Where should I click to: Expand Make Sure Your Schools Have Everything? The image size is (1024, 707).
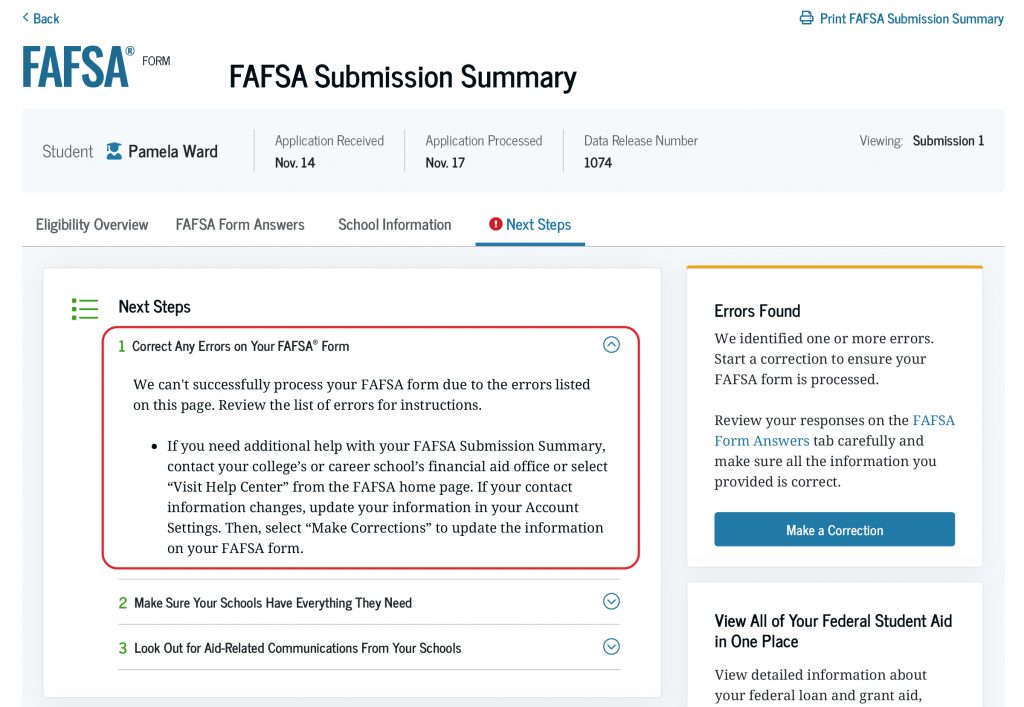pos(611,602)
